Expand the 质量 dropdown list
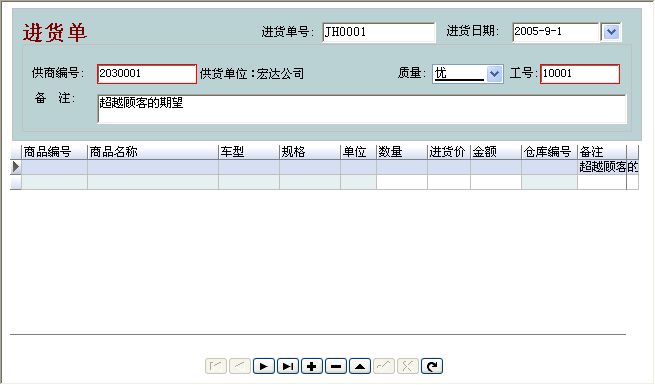This screenshot has height=385, width=655. click(x=494, y=74)
